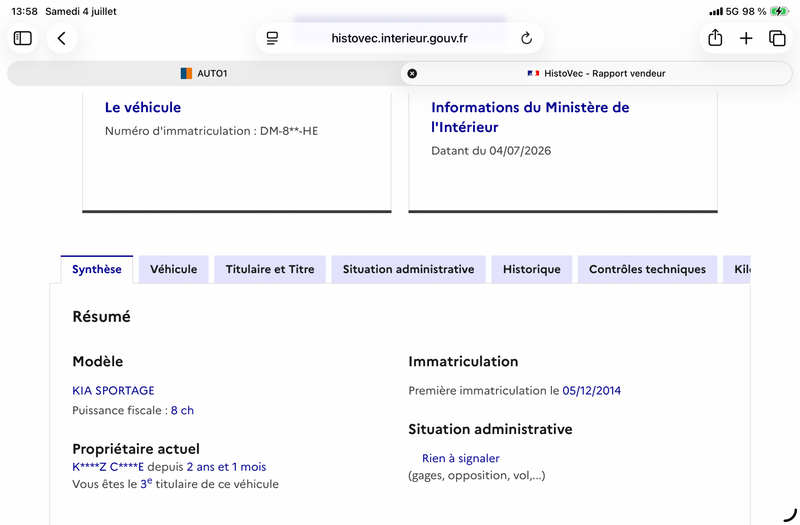The image size is (800, 525).
Task: Tap the Rien à signaler status
Action: tap(461, 459)
